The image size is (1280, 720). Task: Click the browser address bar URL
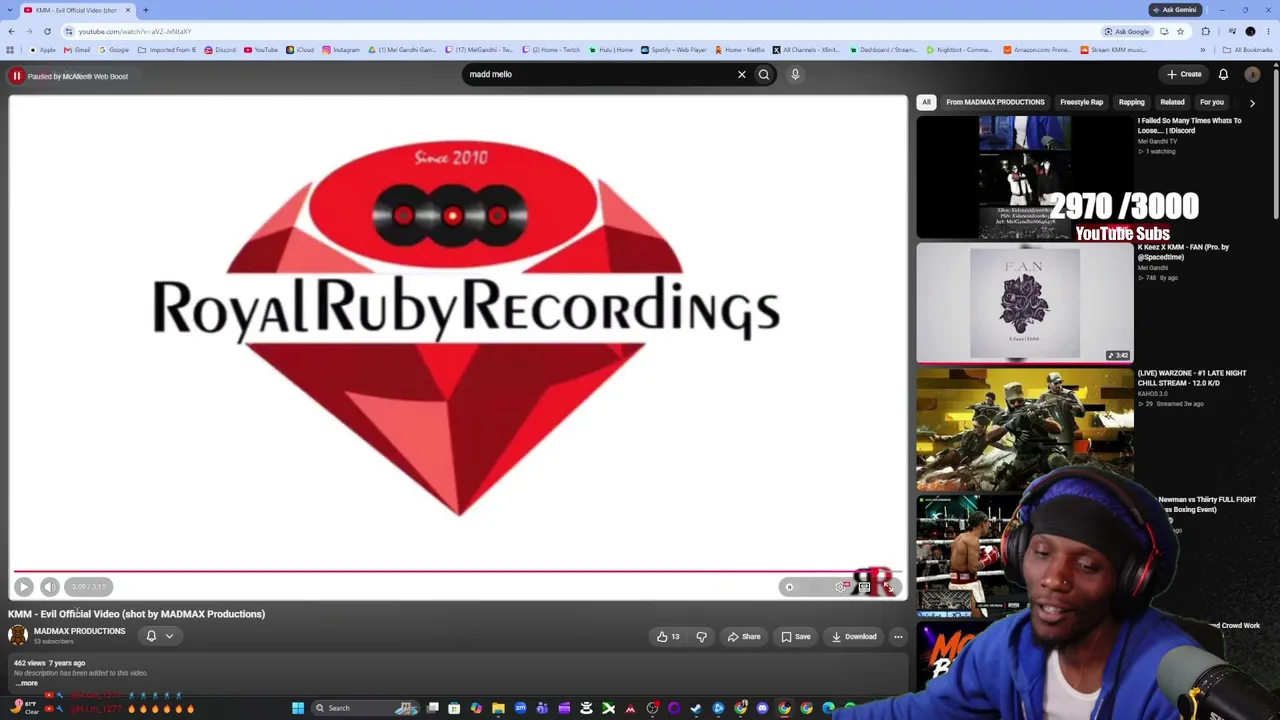pyautogui.click(x=135, y=31)
